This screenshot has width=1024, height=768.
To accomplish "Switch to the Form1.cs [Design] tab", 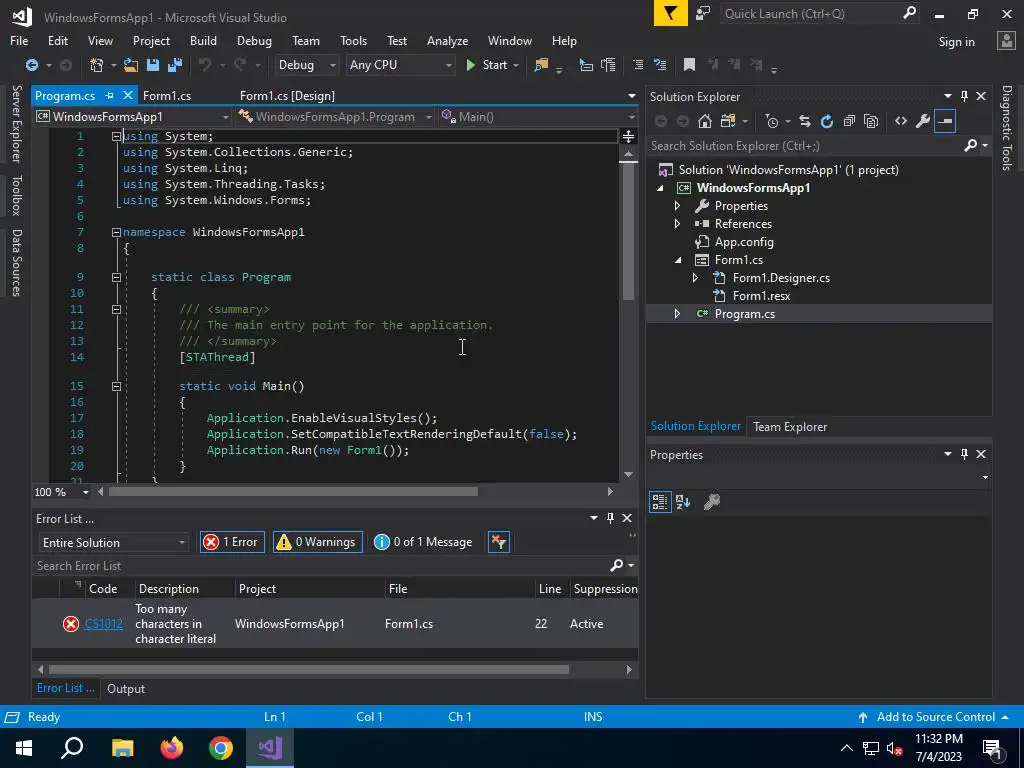I will click(287, 95).
